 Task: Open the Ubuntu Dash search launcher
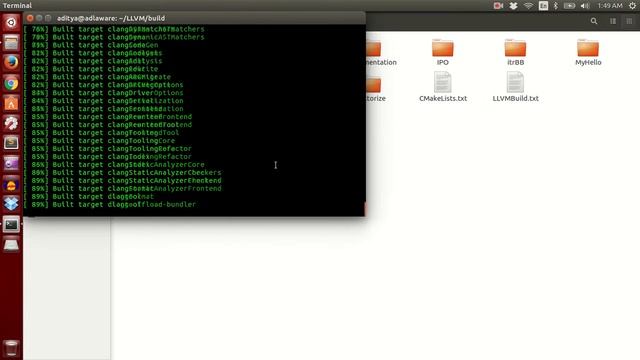[11, 22]
